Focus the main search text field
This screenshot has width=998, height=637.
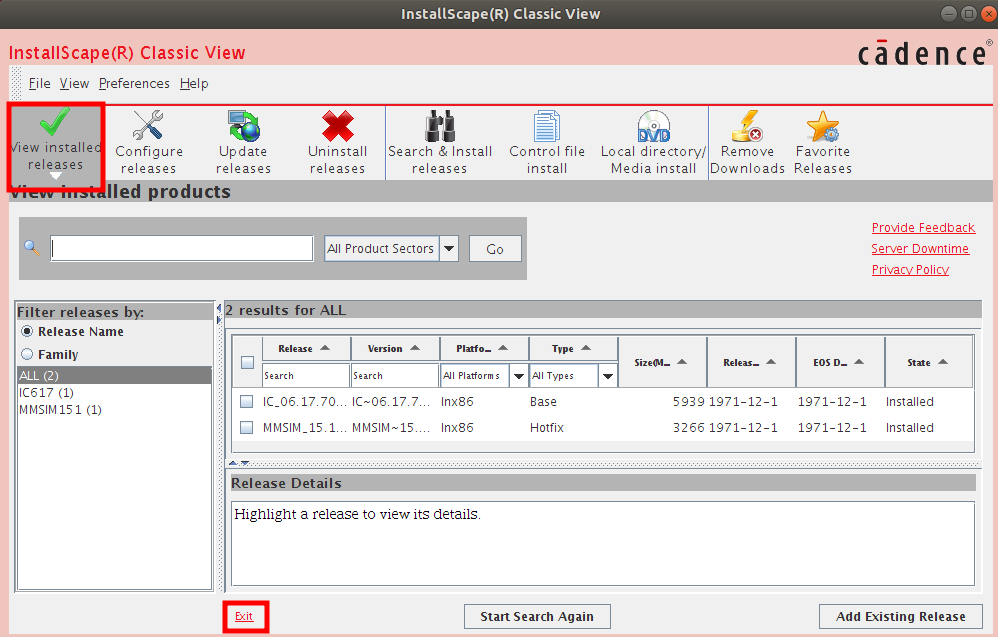182,248
